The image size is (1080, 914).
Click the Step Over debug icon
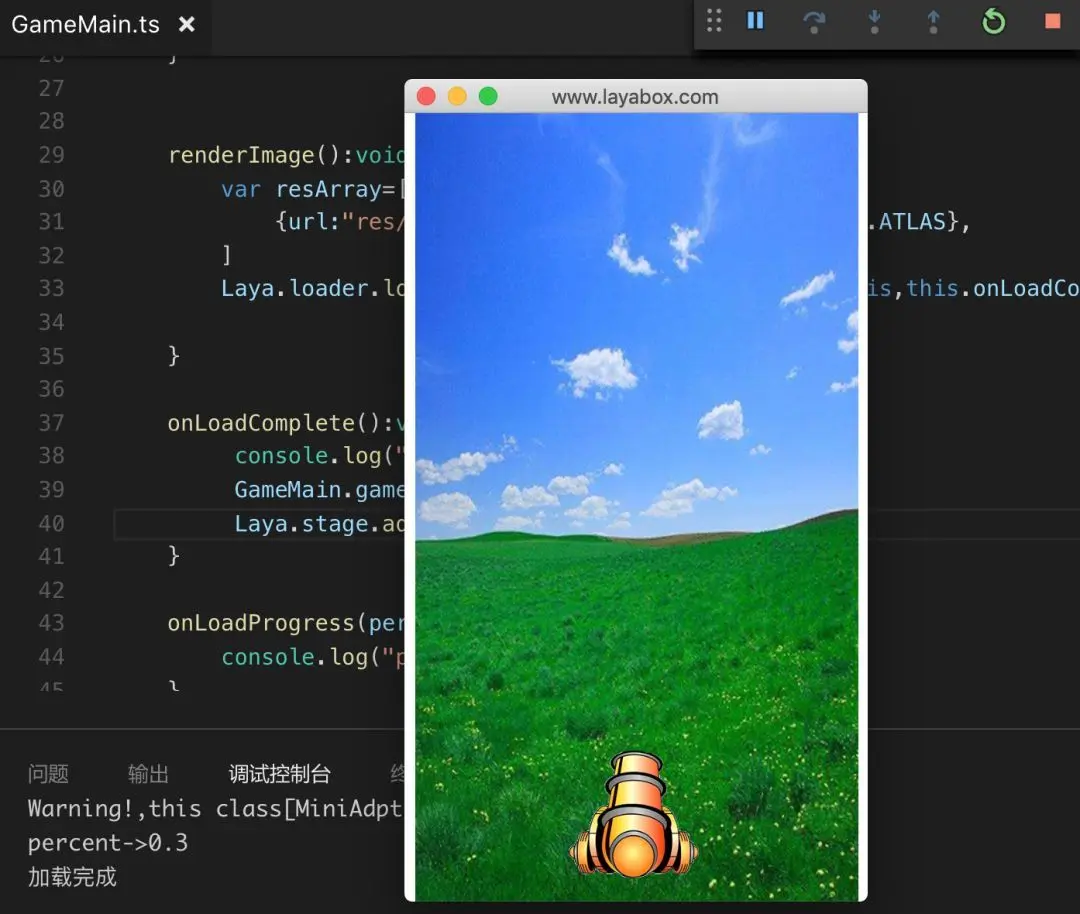coord(814,22)
